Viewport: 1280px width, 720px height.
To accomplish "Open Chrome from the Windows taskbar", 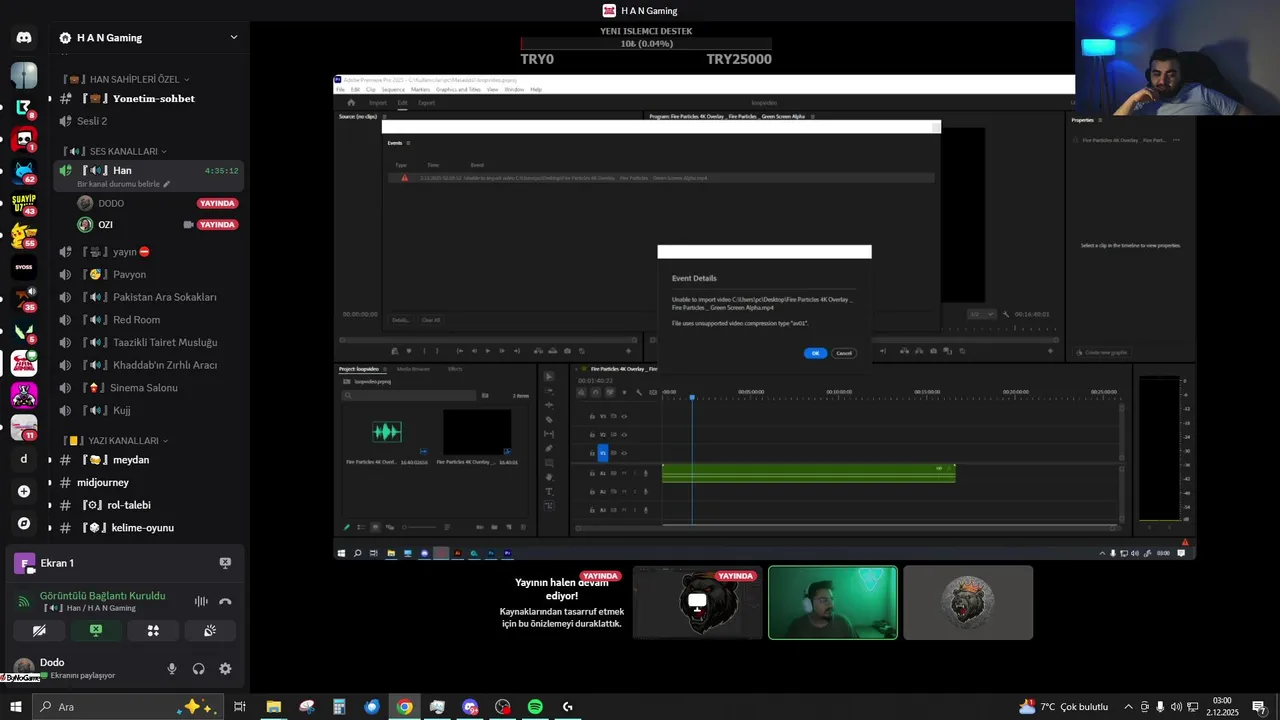I will (404, 707).
